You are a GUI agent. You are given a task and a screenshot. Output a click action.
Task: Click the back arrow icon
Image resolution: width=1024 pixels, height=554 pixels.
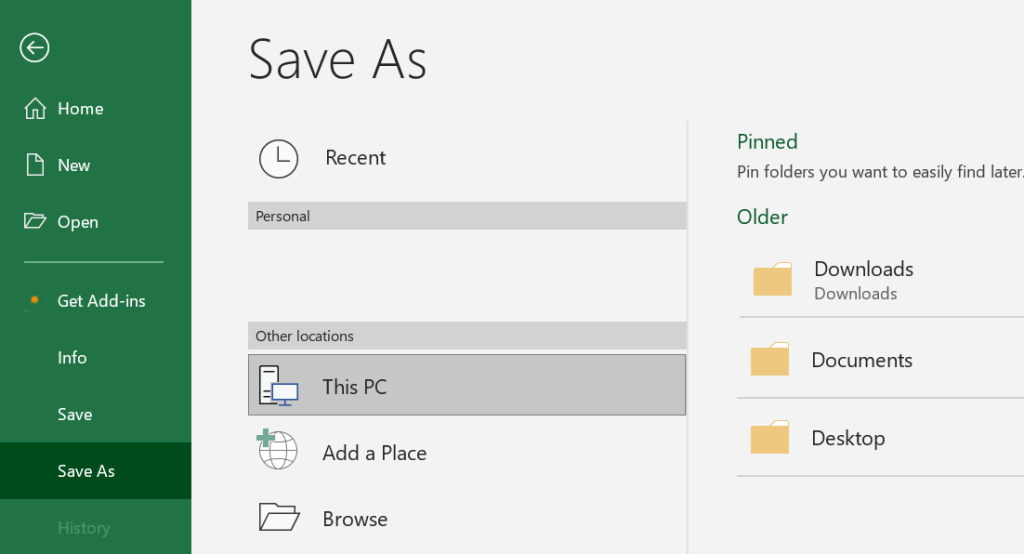[35, 47]
